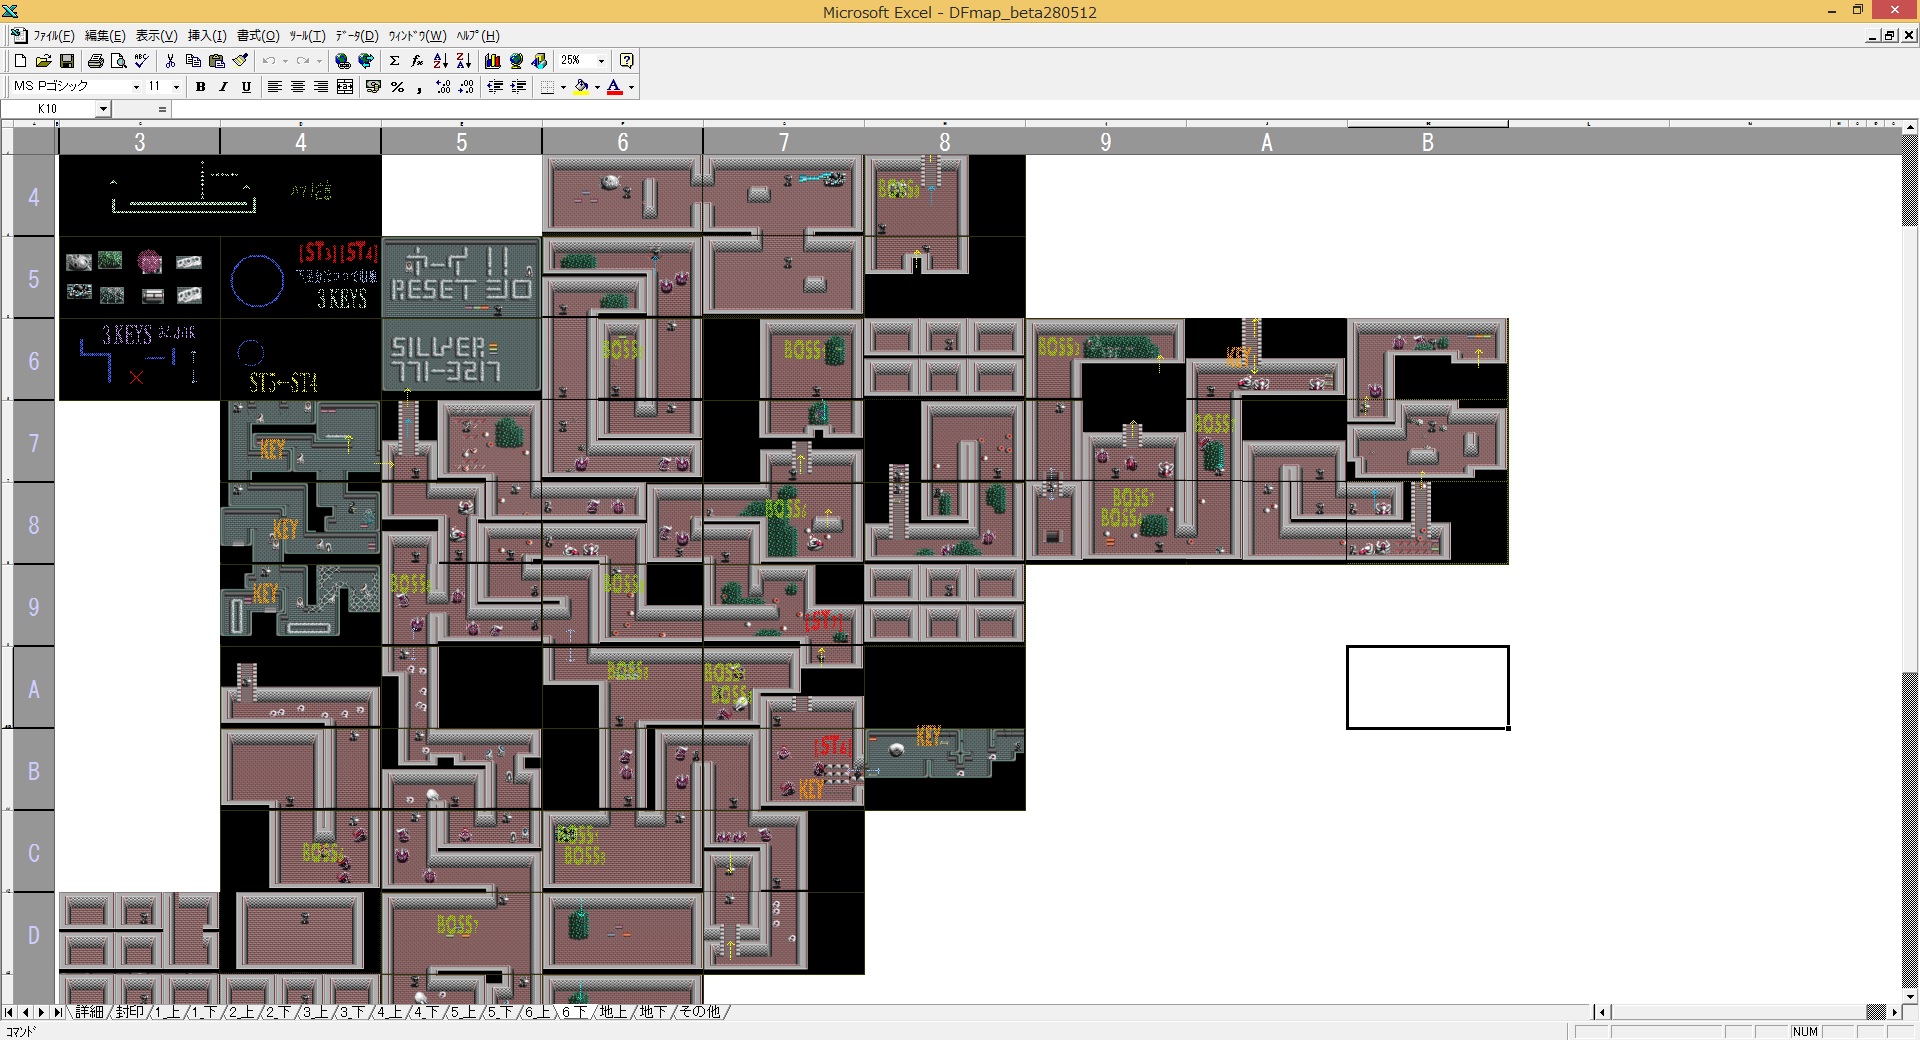Open the 25% zoom dropdown
The height and width of the screenshot is (1040, 1920).
point(601,61)
